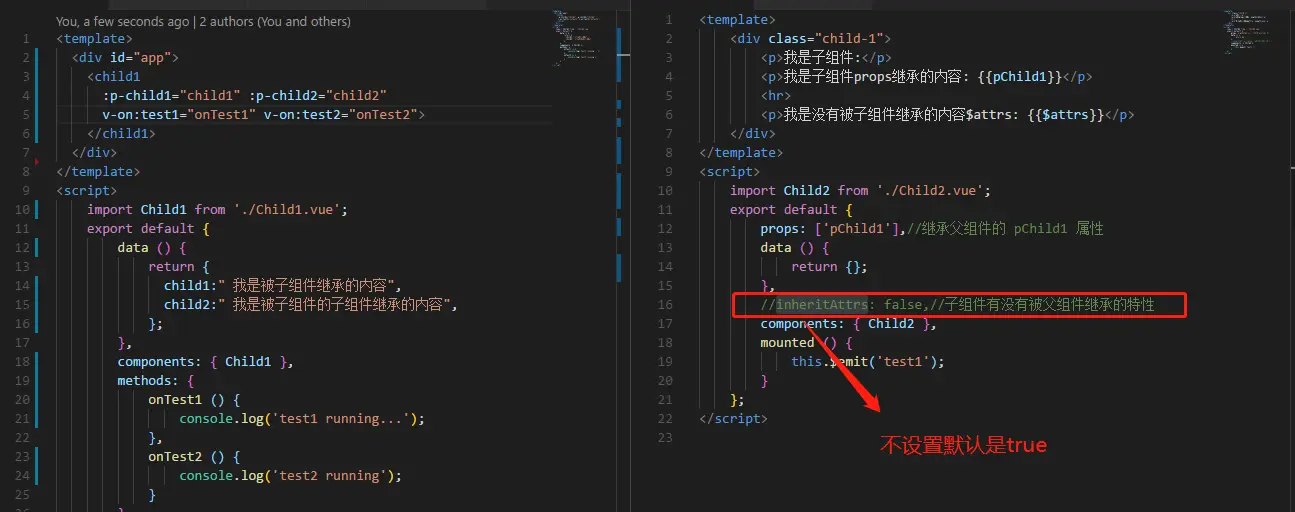Click the methods: { line in left editor
Viewport: 1295px width, 512px height.
[x=156, y=381]
